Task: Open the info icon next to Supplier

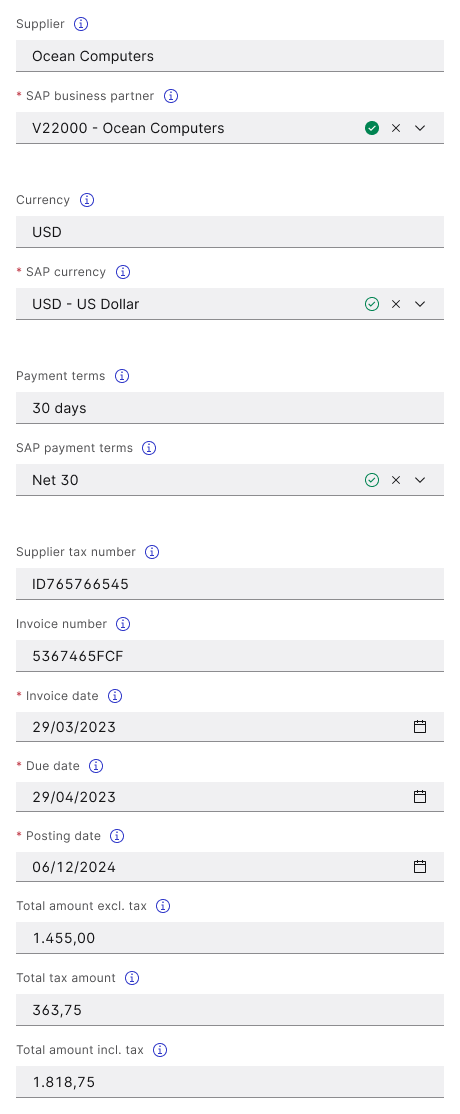Action: 81,24
